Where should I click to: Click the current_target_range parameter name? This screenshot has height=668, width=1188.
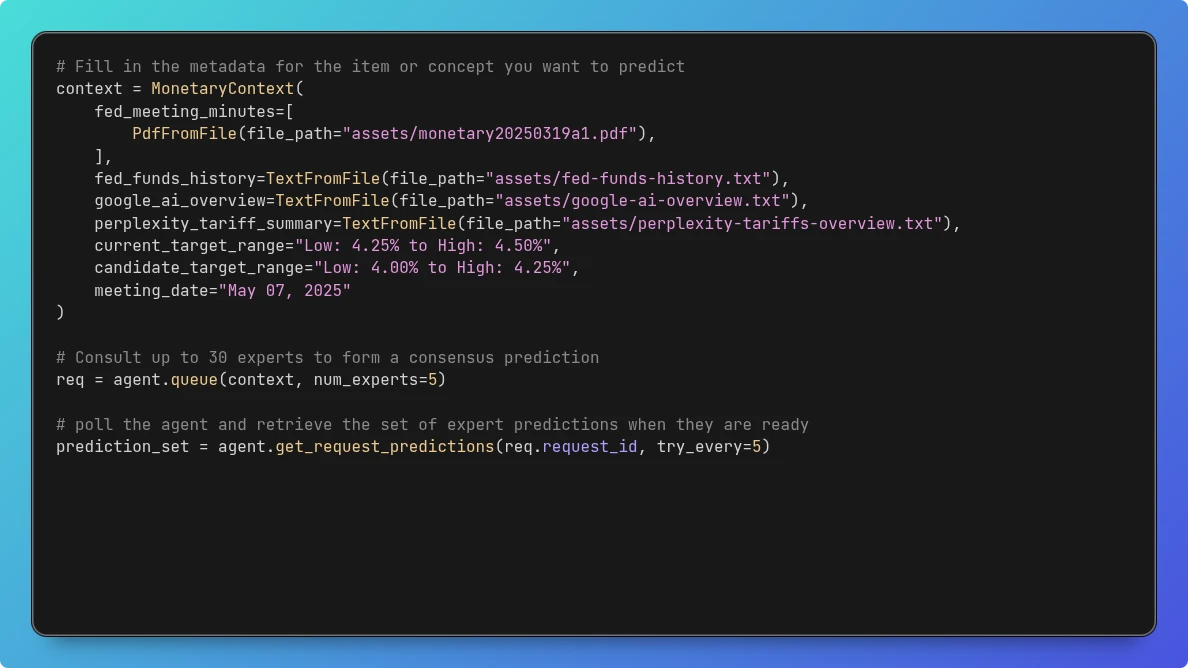pyautogui.click(x=185, y=245)
